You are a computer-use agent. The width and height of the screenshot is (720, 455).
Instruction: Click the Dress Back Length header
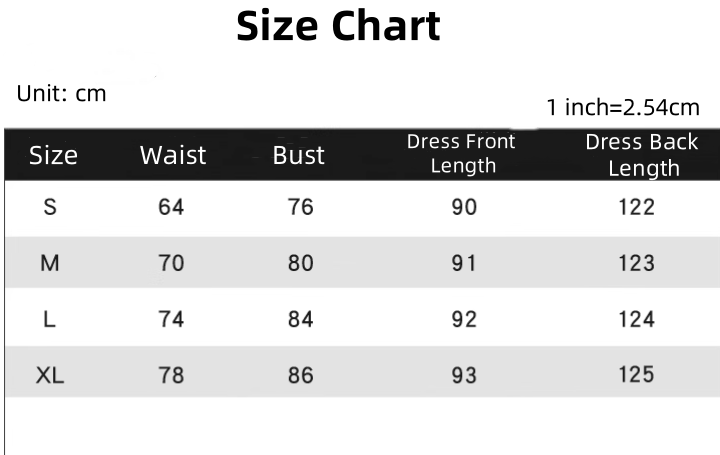pos(642,155)
